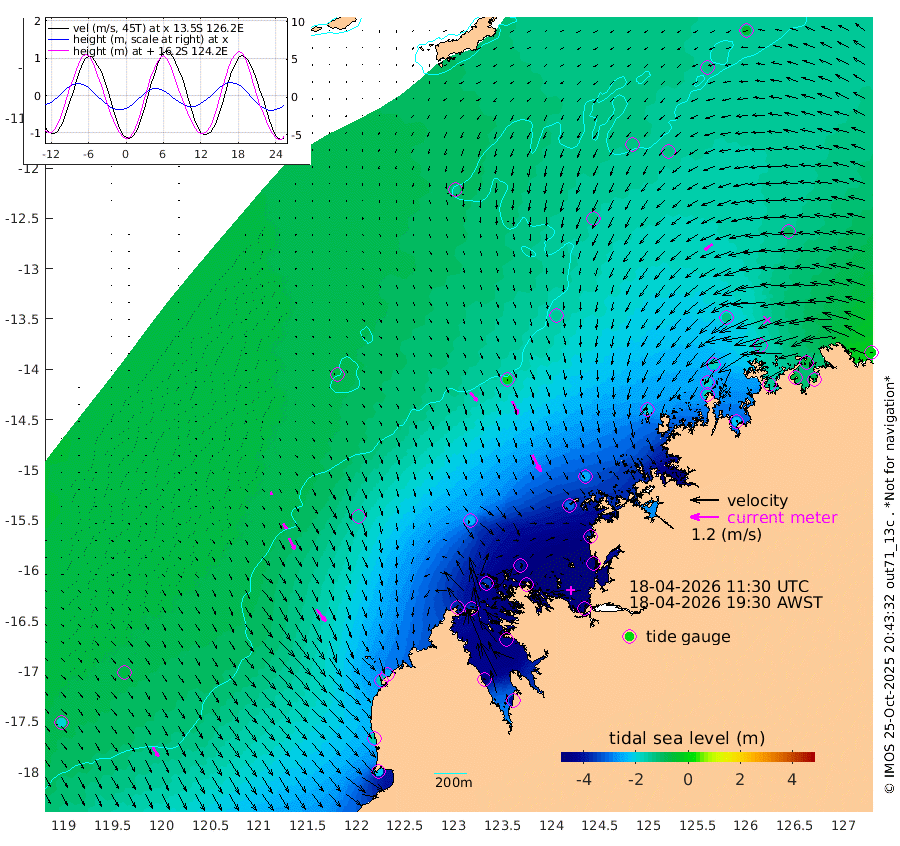This screenshot has height=846, width=900.
Task: Select tide gauge marker near 14.1S 123.5E
Action: pos(507,379)
